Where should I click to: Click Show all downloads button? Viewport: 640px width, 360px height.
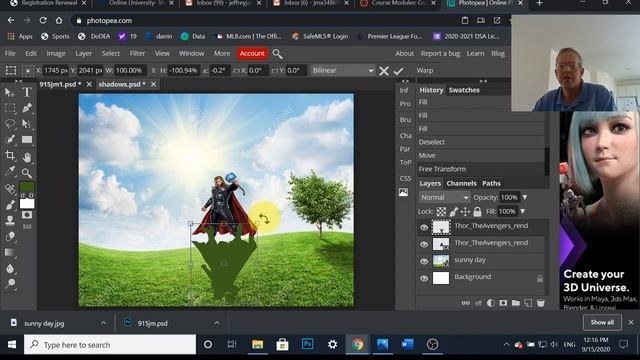[602, 322]
